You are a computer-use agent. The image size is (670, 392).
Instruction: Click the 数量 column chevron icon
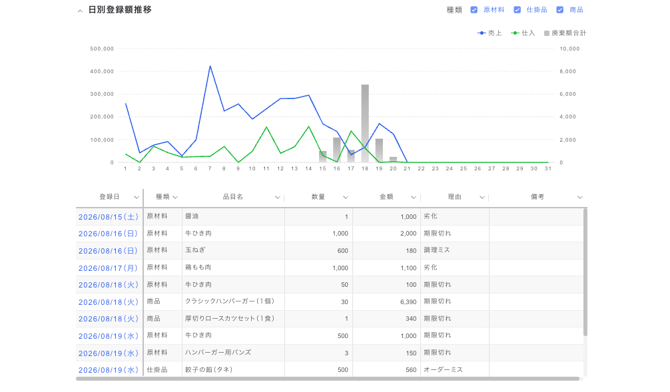tap(346, 197)
